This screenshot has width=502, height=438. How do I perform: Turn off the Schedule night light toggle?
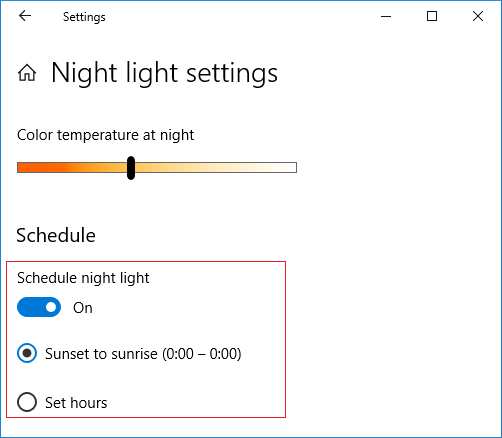pyautogui.click(x=39, y=307)
